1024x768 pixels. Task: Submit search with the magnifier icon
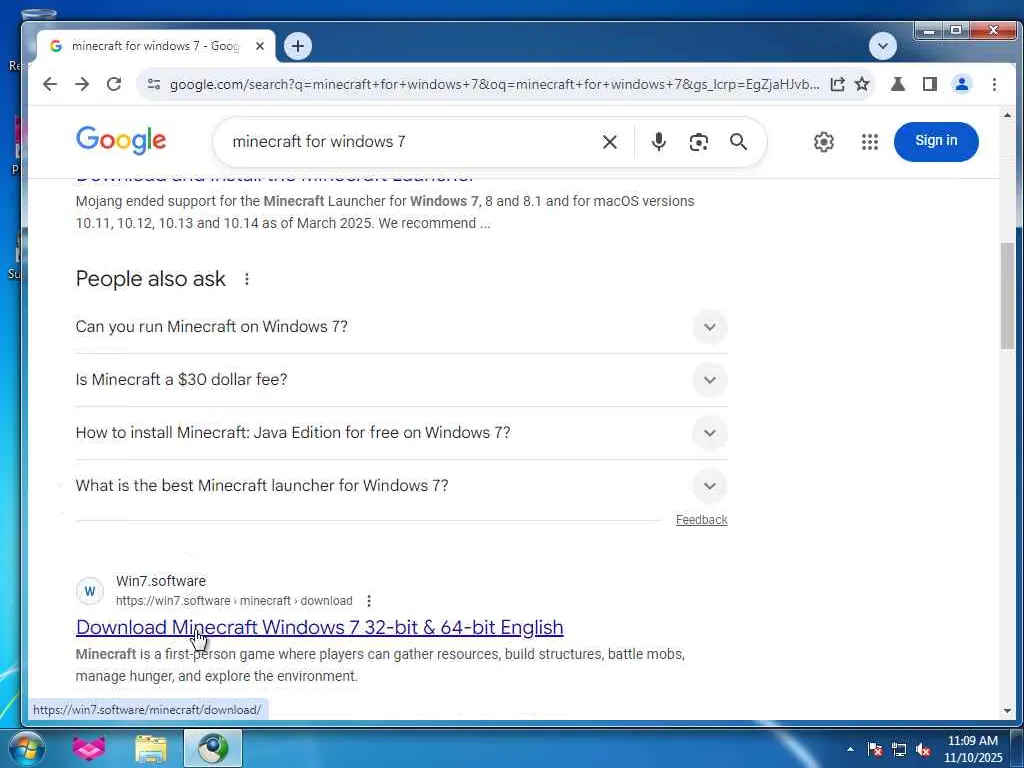tap(739, 142)
